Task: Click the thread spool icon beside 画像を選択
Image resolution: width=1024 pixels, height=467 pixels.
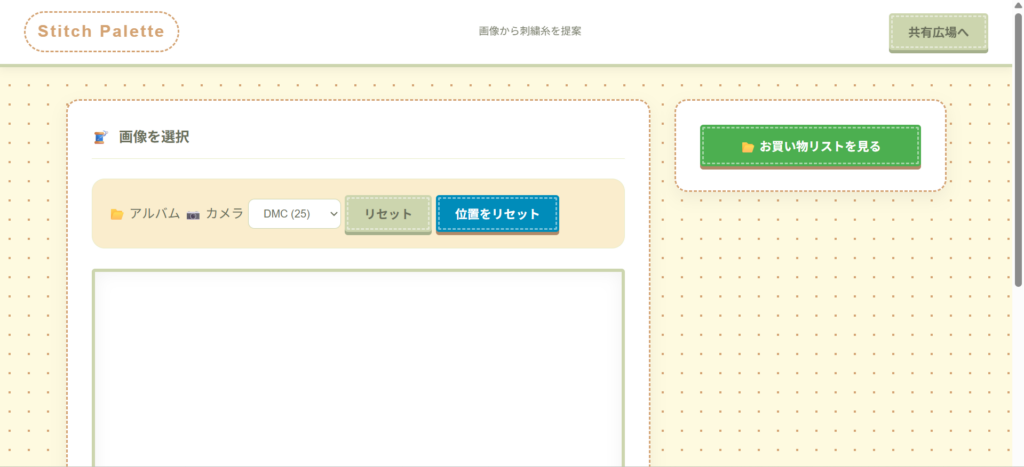Action: pyautogui.click(x=100, y=138)
